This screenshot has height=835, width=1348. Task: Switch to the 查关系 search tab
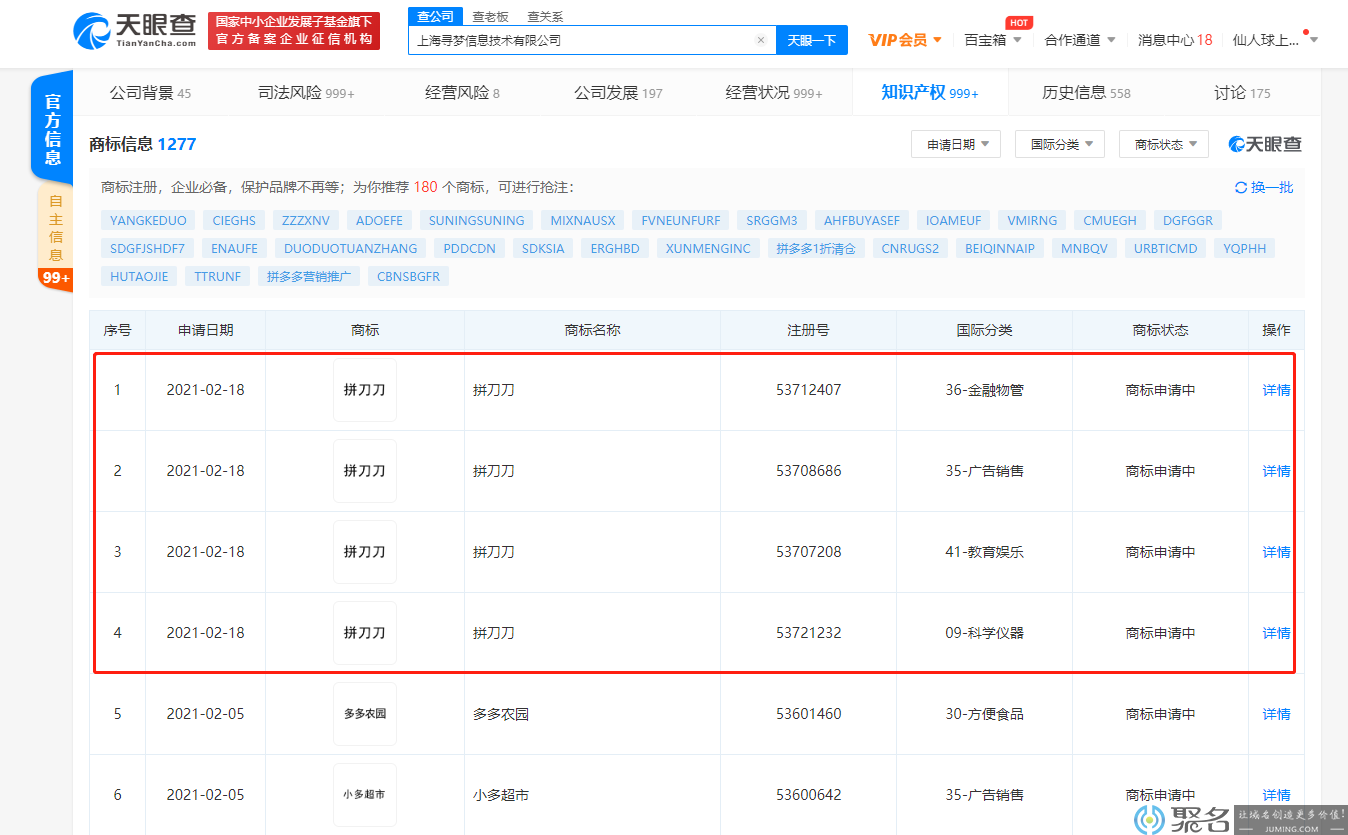coord(545,16)
